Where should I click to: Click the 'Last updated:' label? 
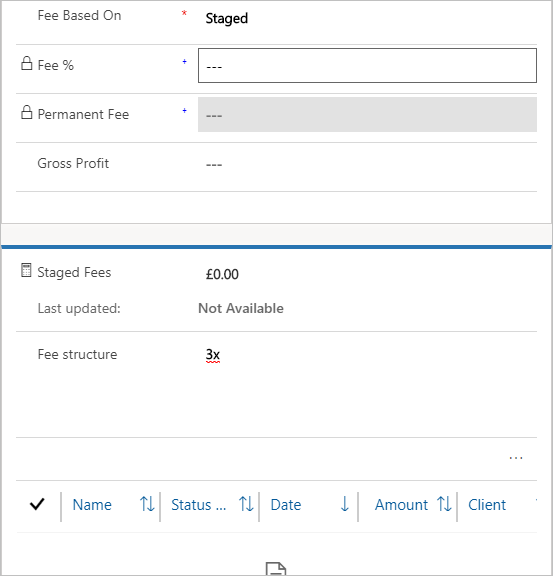79,309
